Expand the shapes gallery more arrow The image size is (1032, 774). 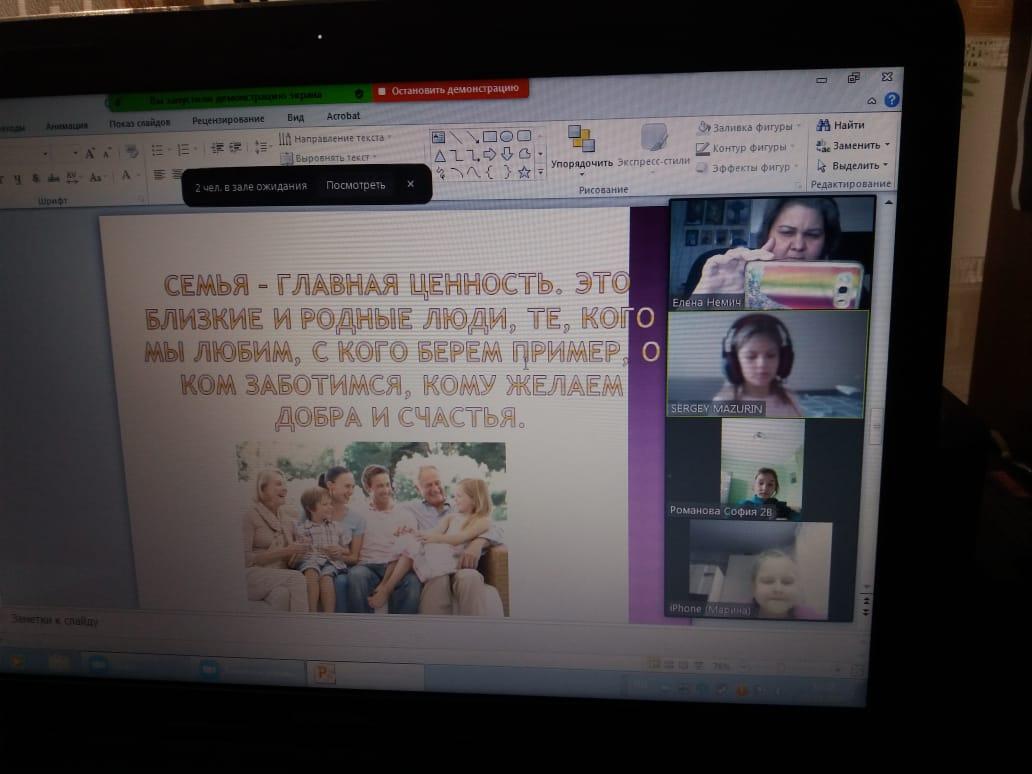541,172
